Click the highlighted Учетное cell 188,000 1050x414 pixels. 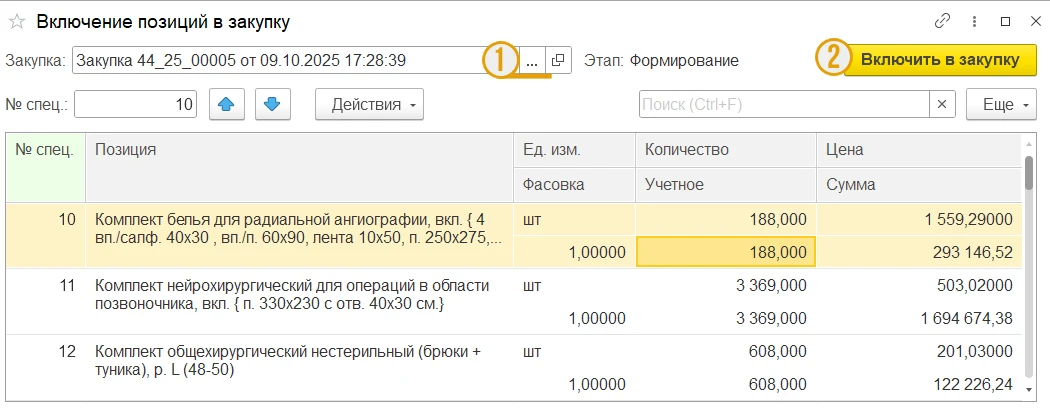coord(726,253)
